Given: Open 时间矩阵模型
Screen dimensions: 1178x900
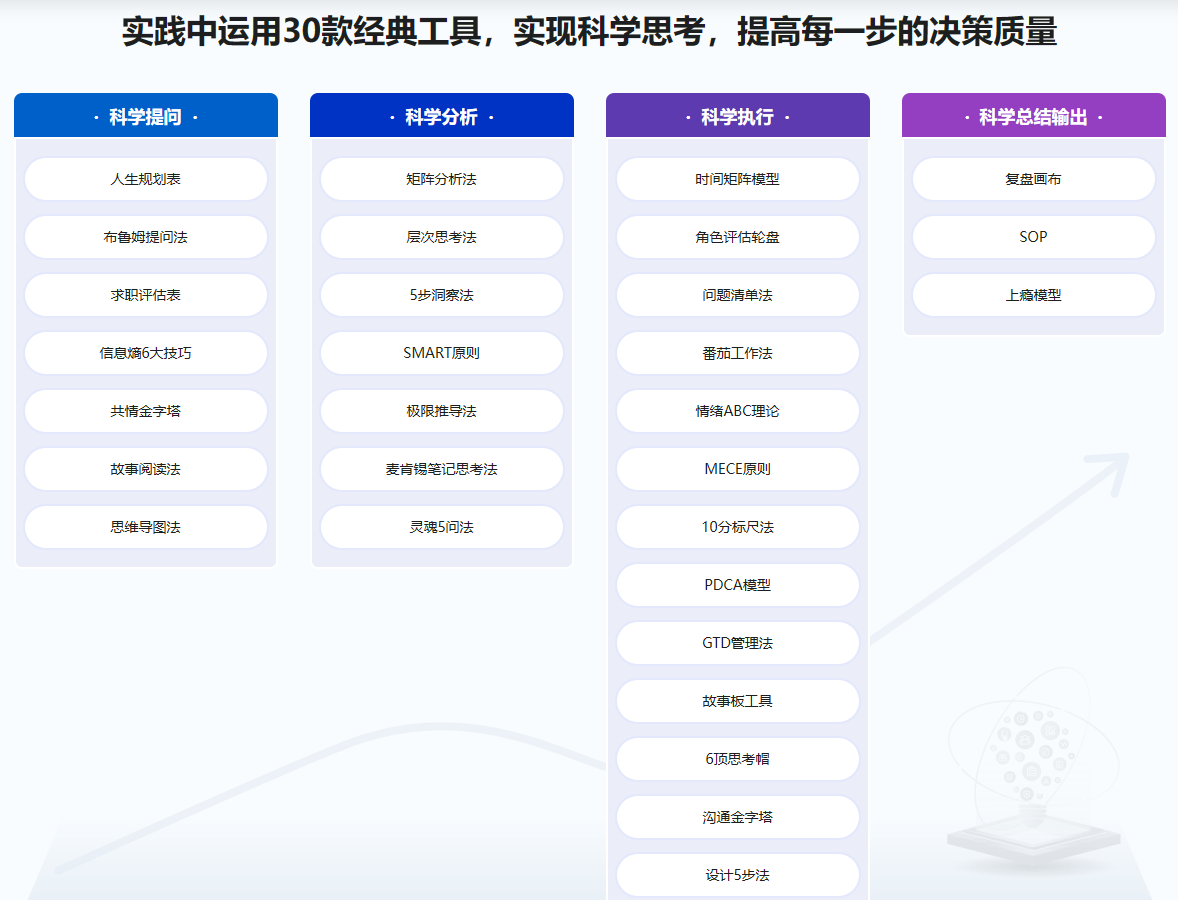Looking at the screenshot, I should coord(738,179).
